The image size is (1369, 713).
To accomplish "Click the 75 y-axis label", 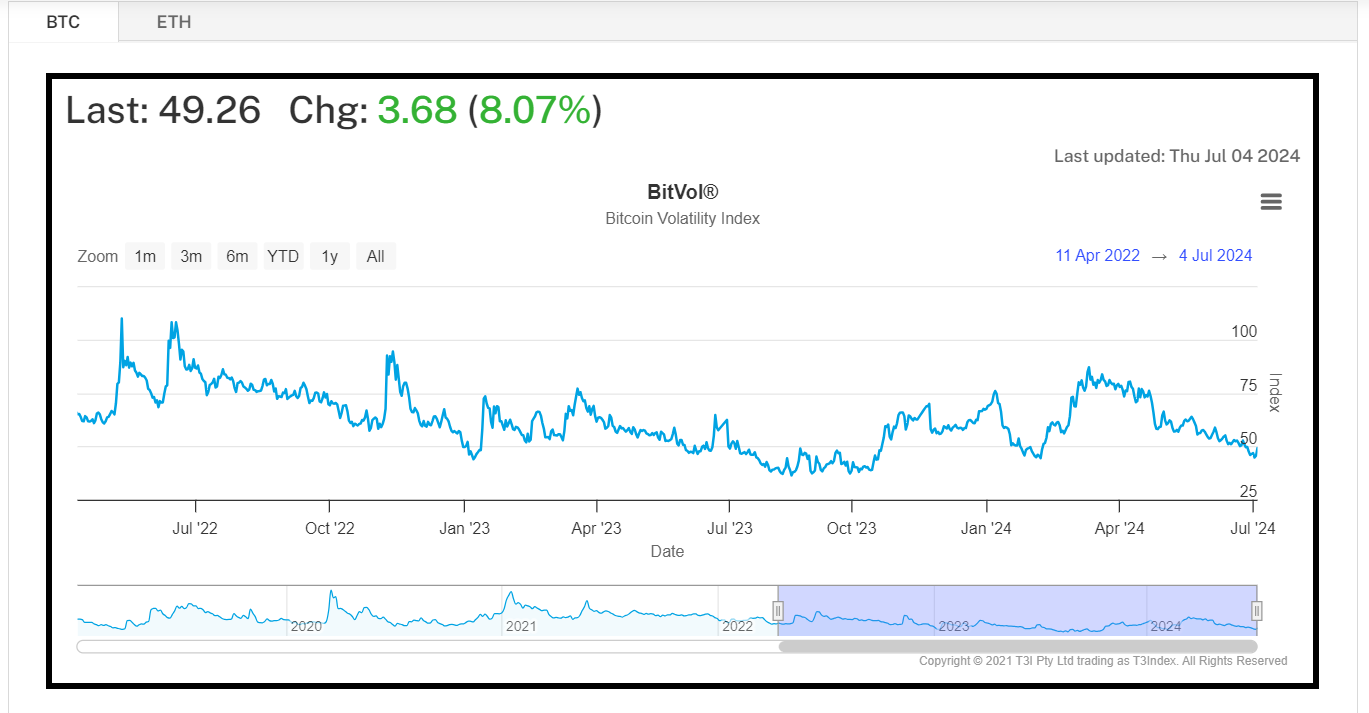I will (x=1248, y=386).
